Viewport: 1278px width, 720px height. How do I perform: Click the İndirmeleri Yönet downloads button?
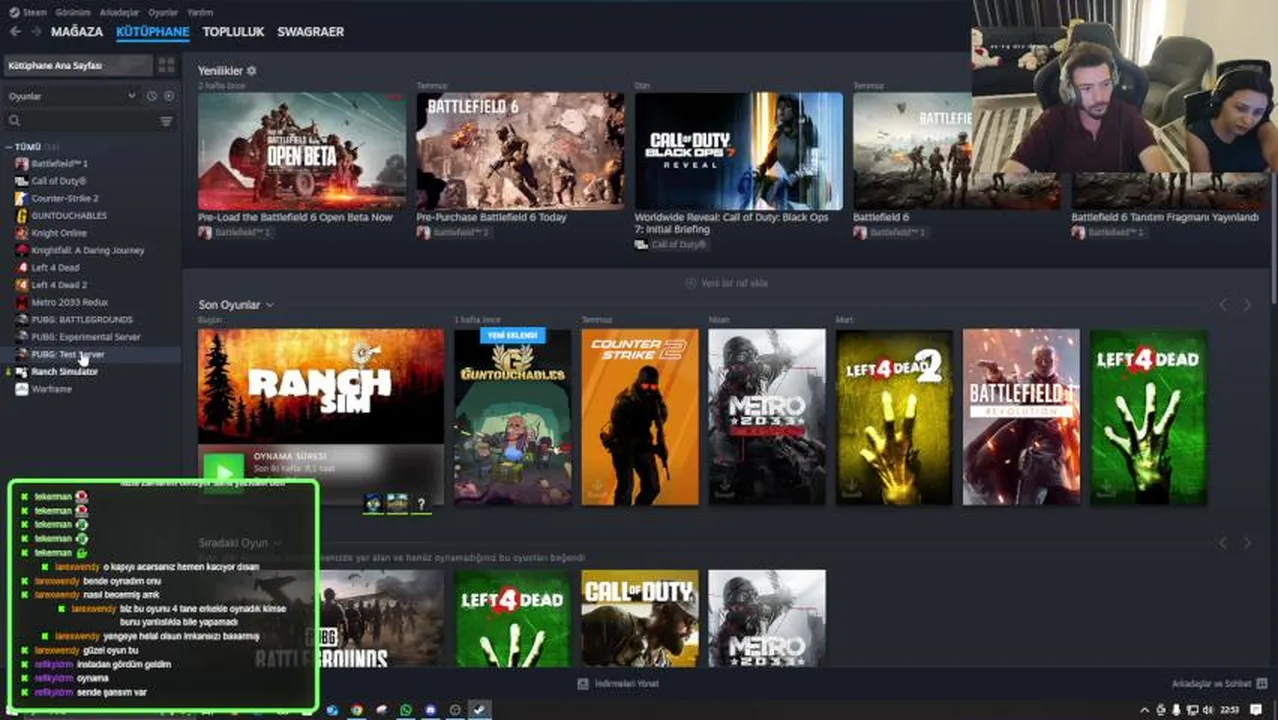point(619,684)
